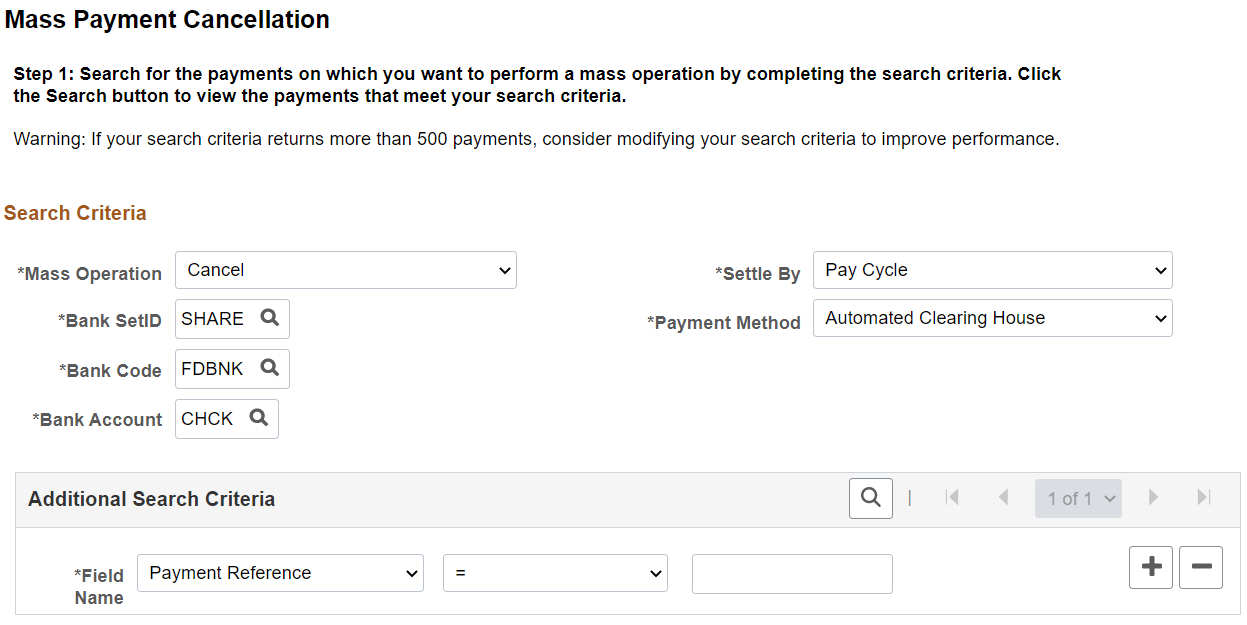Click the Additional Search Criteria find icon
This screenshot has height=625, width=1247.
[x=870, y=497]
